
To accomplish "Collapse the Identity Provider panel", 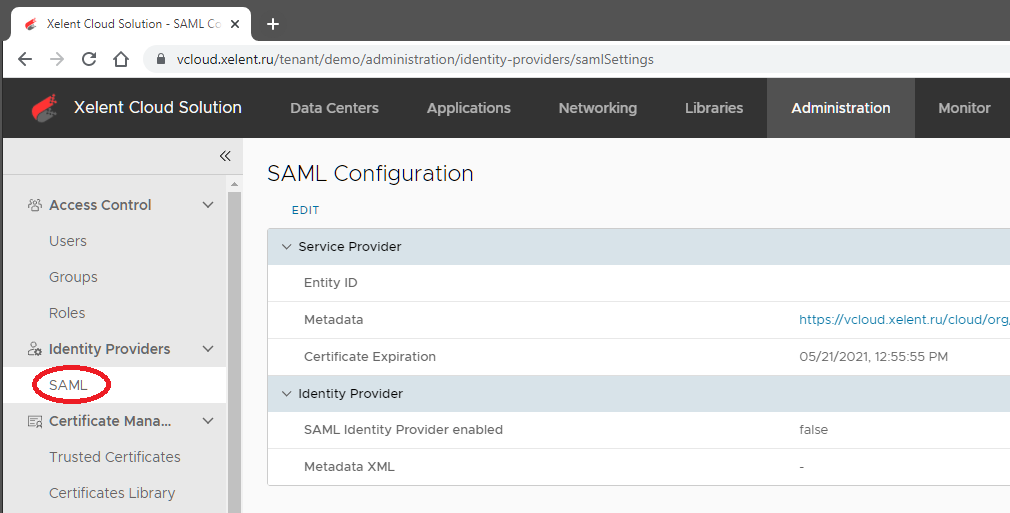I will pos(287,394).
